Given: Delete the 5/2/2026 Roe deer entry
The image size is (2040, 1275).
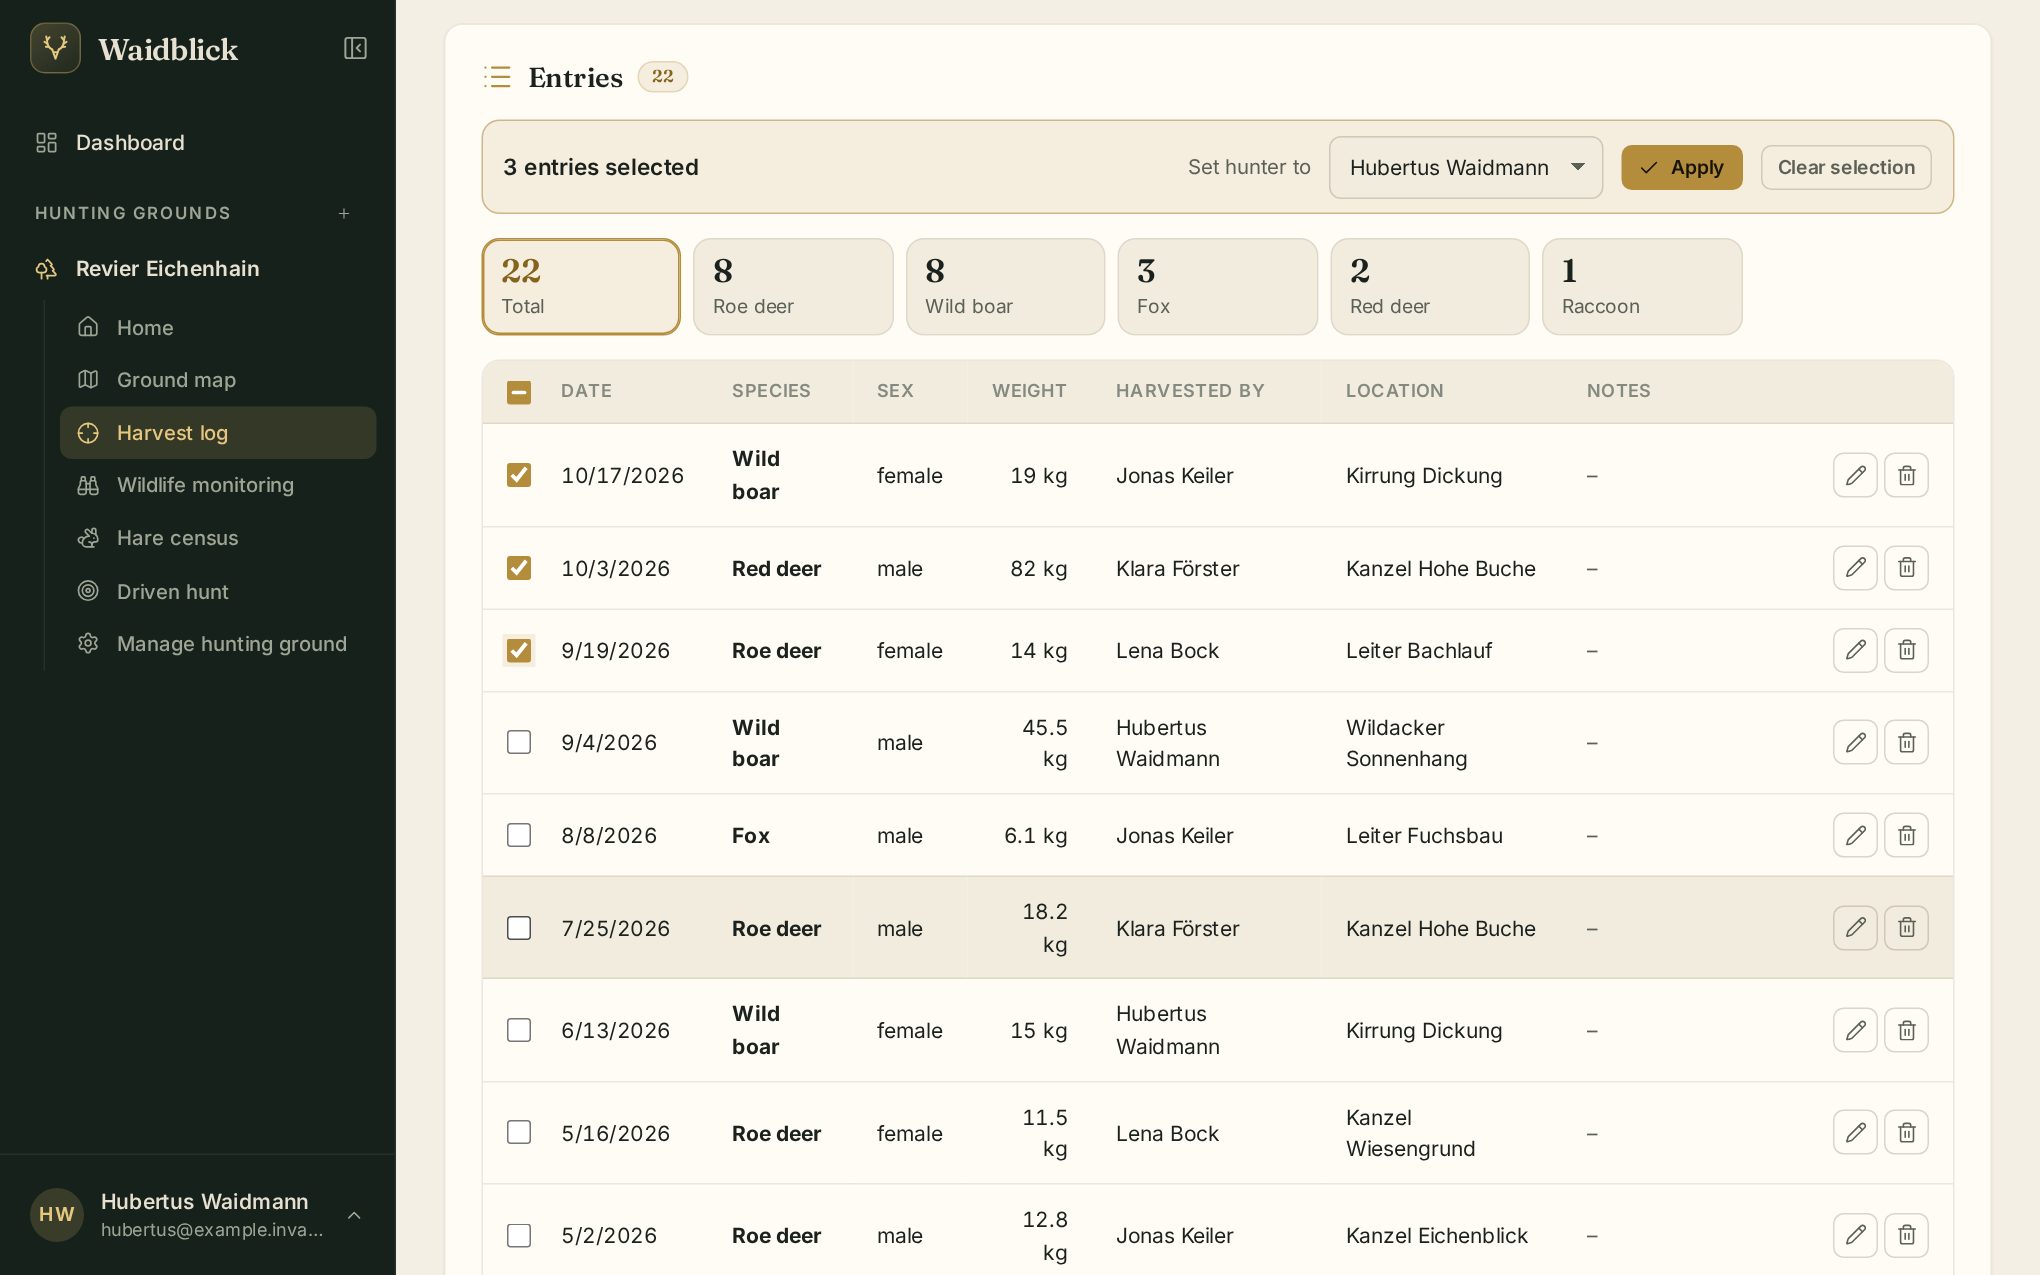Looking at the screenshot, I should point(1906,1235).
